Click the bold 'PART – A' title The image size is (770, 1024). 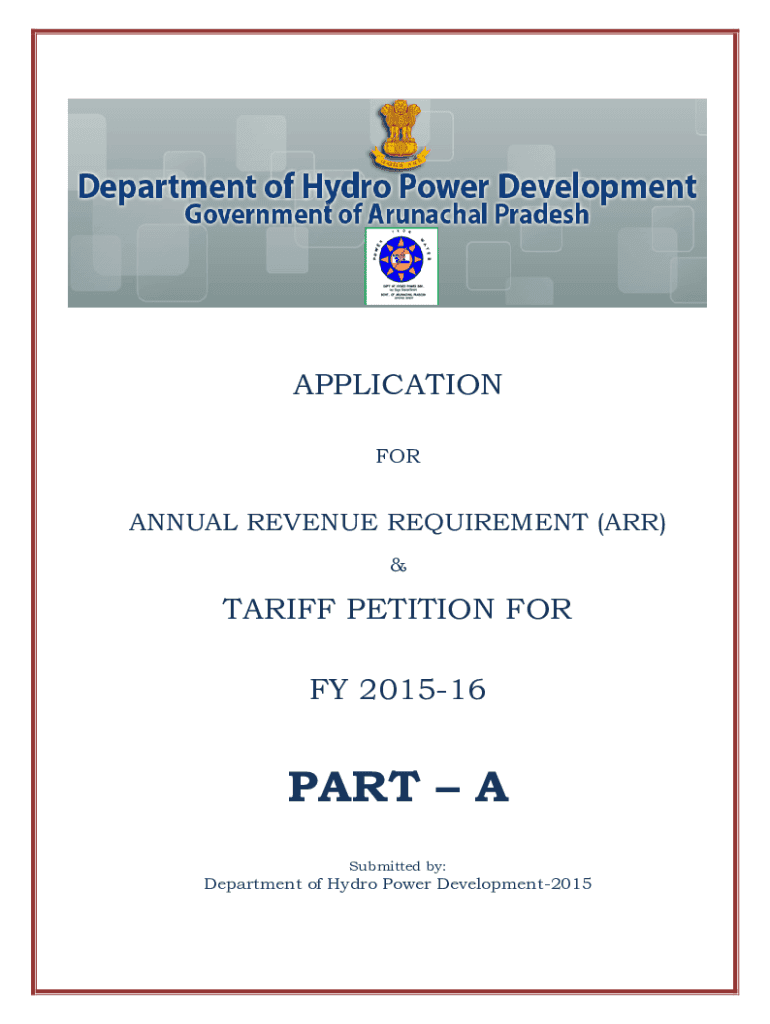click(x=398, y=788)
